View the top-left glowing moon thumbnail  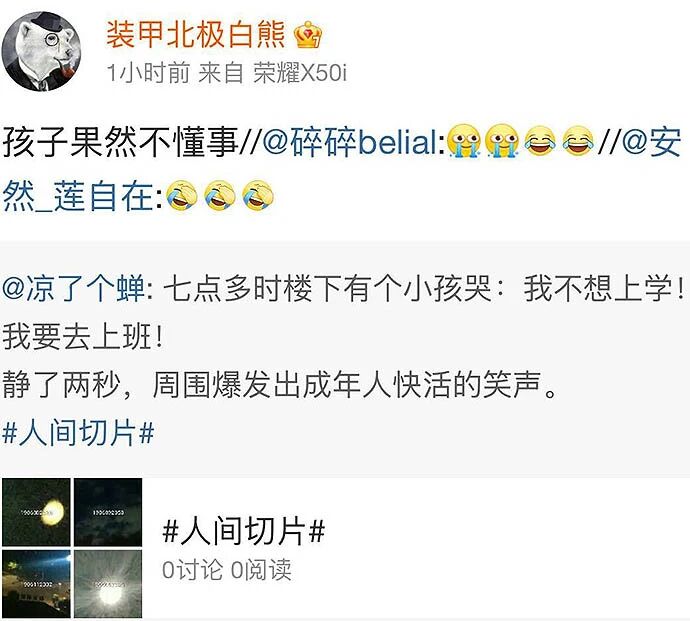[36, 512]
